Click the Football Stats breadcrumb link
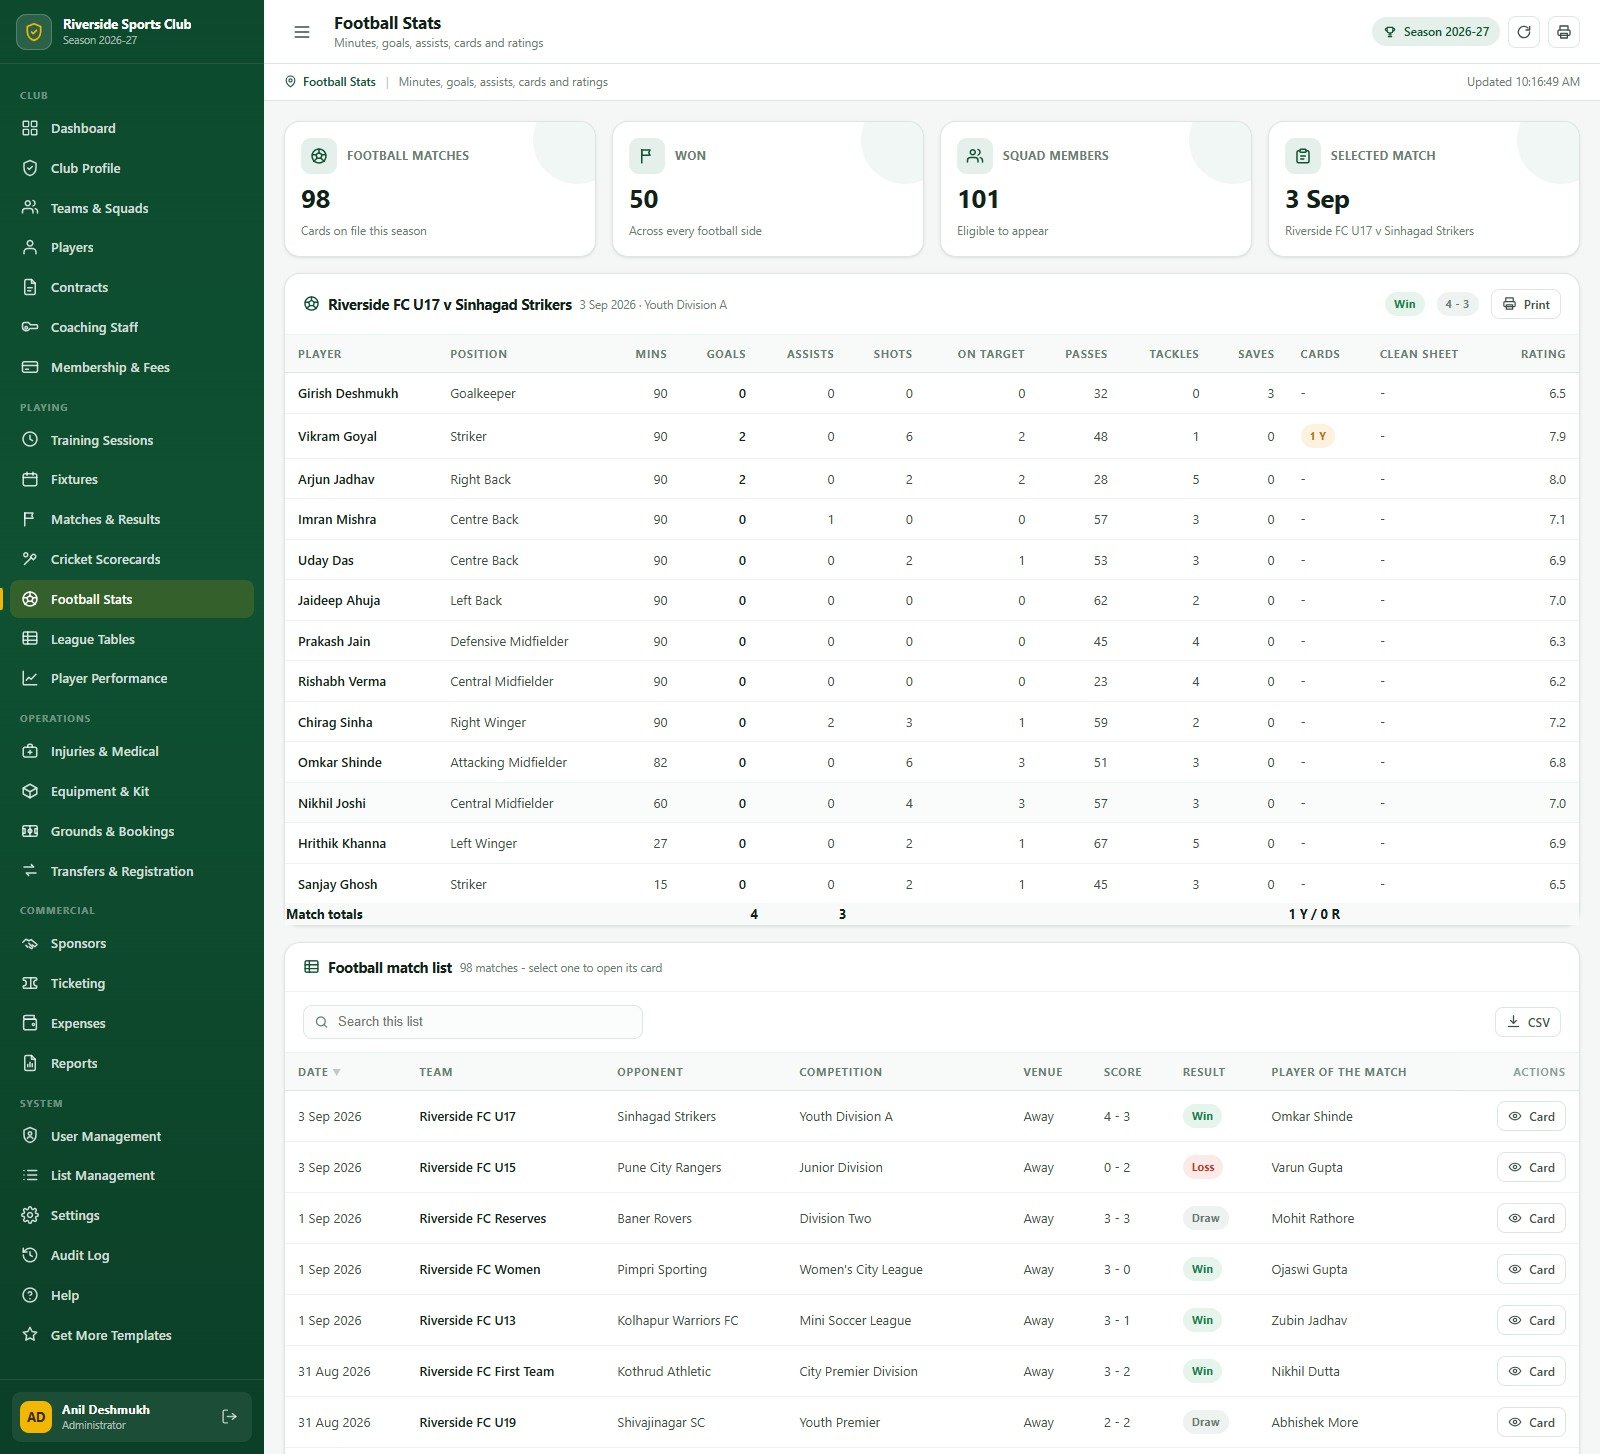Screen dimensions: 1600x1454 pyautogui.click(x=339, y=82)
